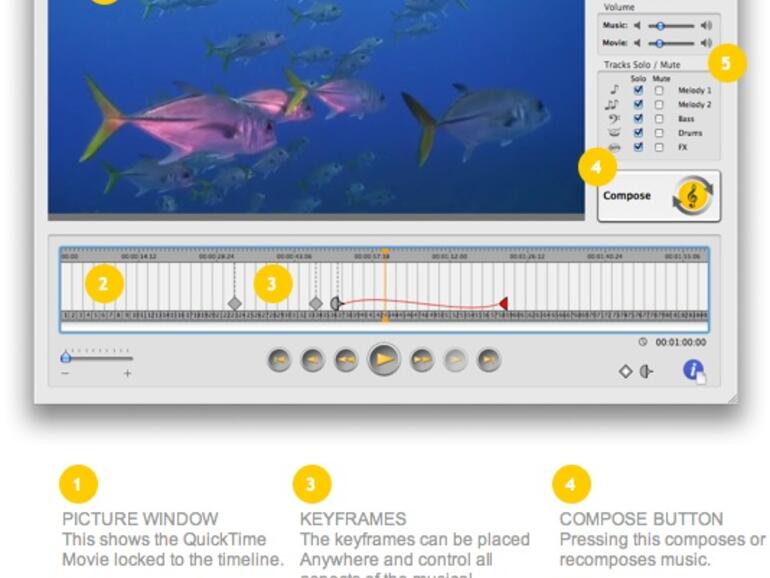This screenshot has height=578, width=770.
Task: Click the single-note Melody 1 track icon
Action: pyautogui.click(x=614, y=90)
